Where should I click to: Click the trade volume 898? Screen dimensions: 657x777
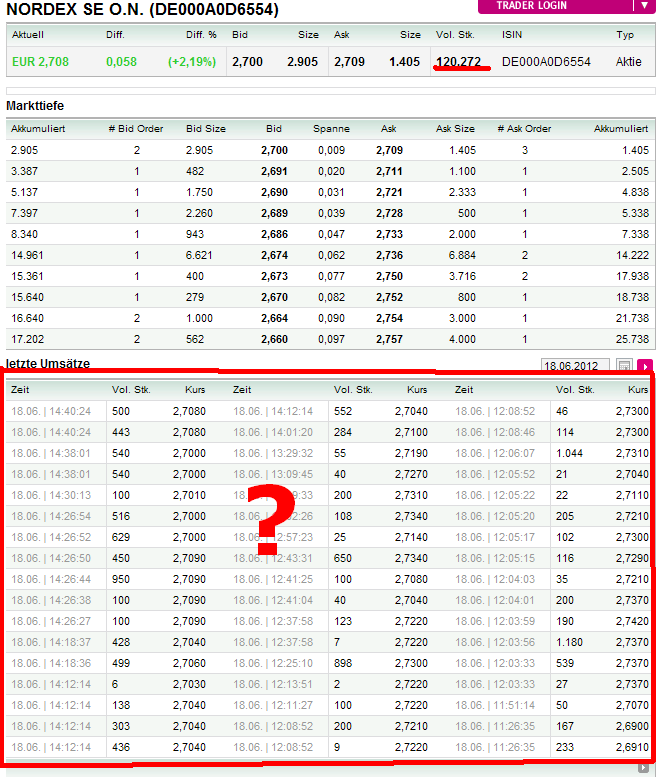tap(343, 664)
